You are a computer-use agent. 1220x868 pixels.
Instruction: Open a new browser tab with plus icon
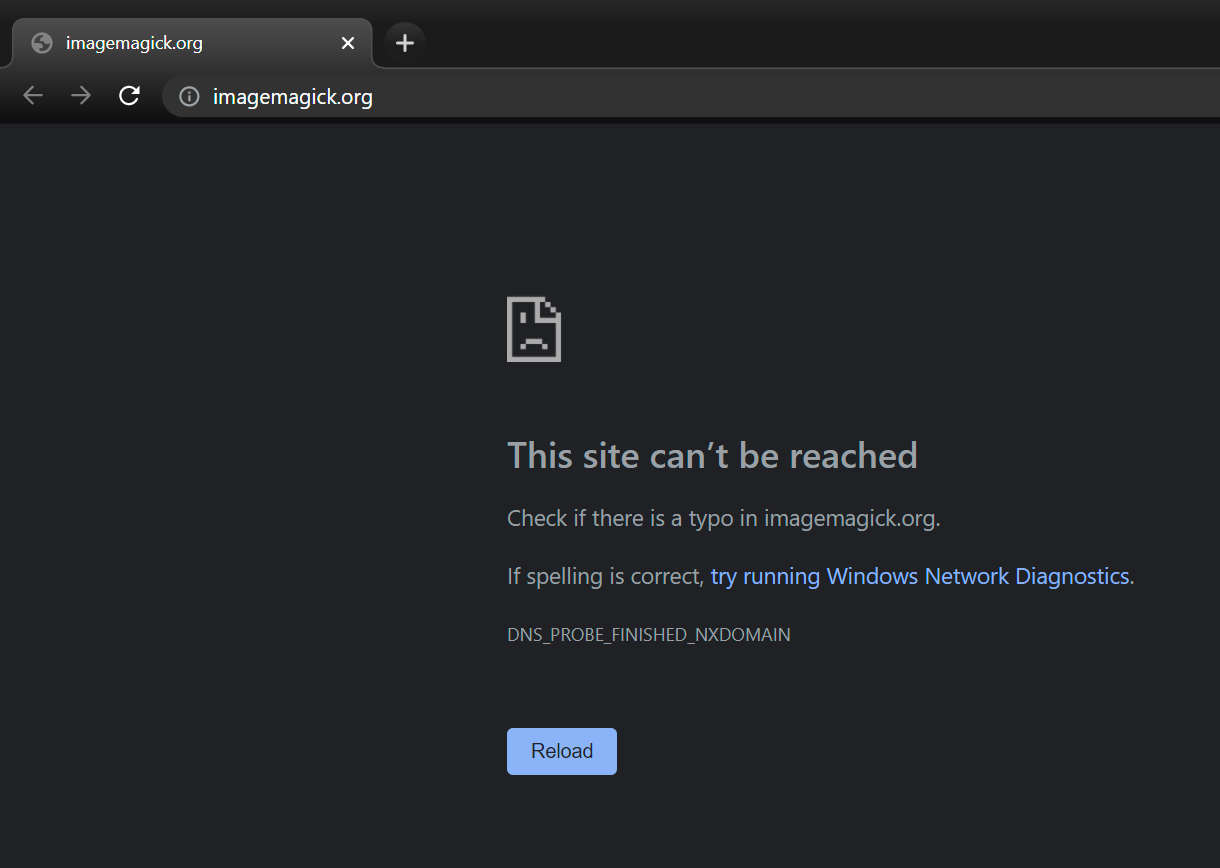pos(404,42)
